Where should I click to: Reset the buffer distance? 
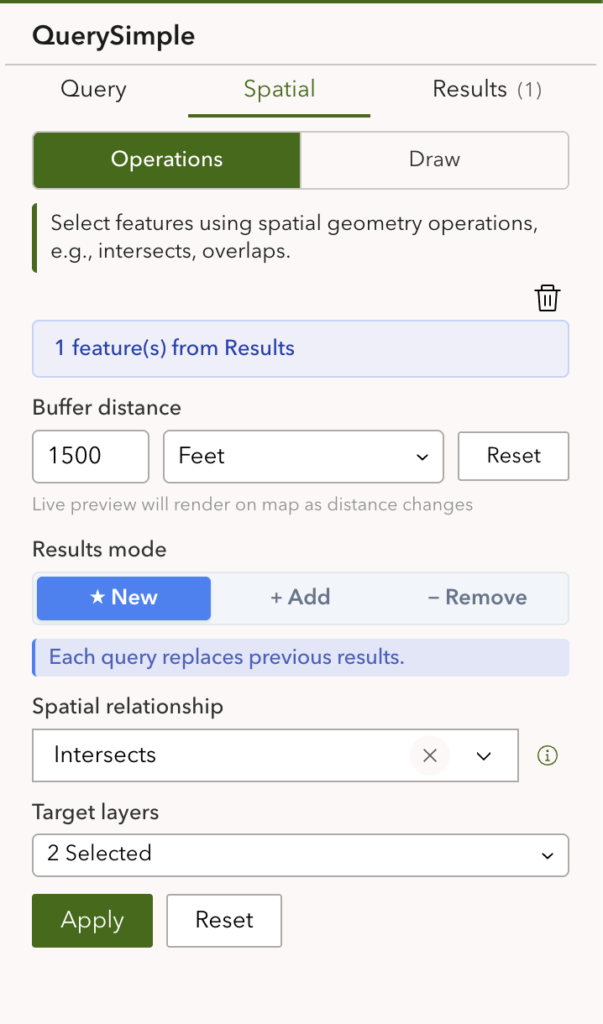coord(513,456)
